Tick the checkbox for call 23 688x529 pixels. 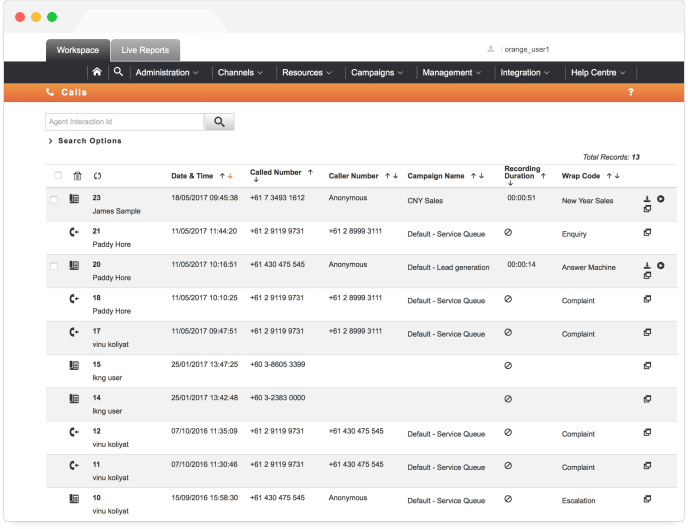[54, 200]
